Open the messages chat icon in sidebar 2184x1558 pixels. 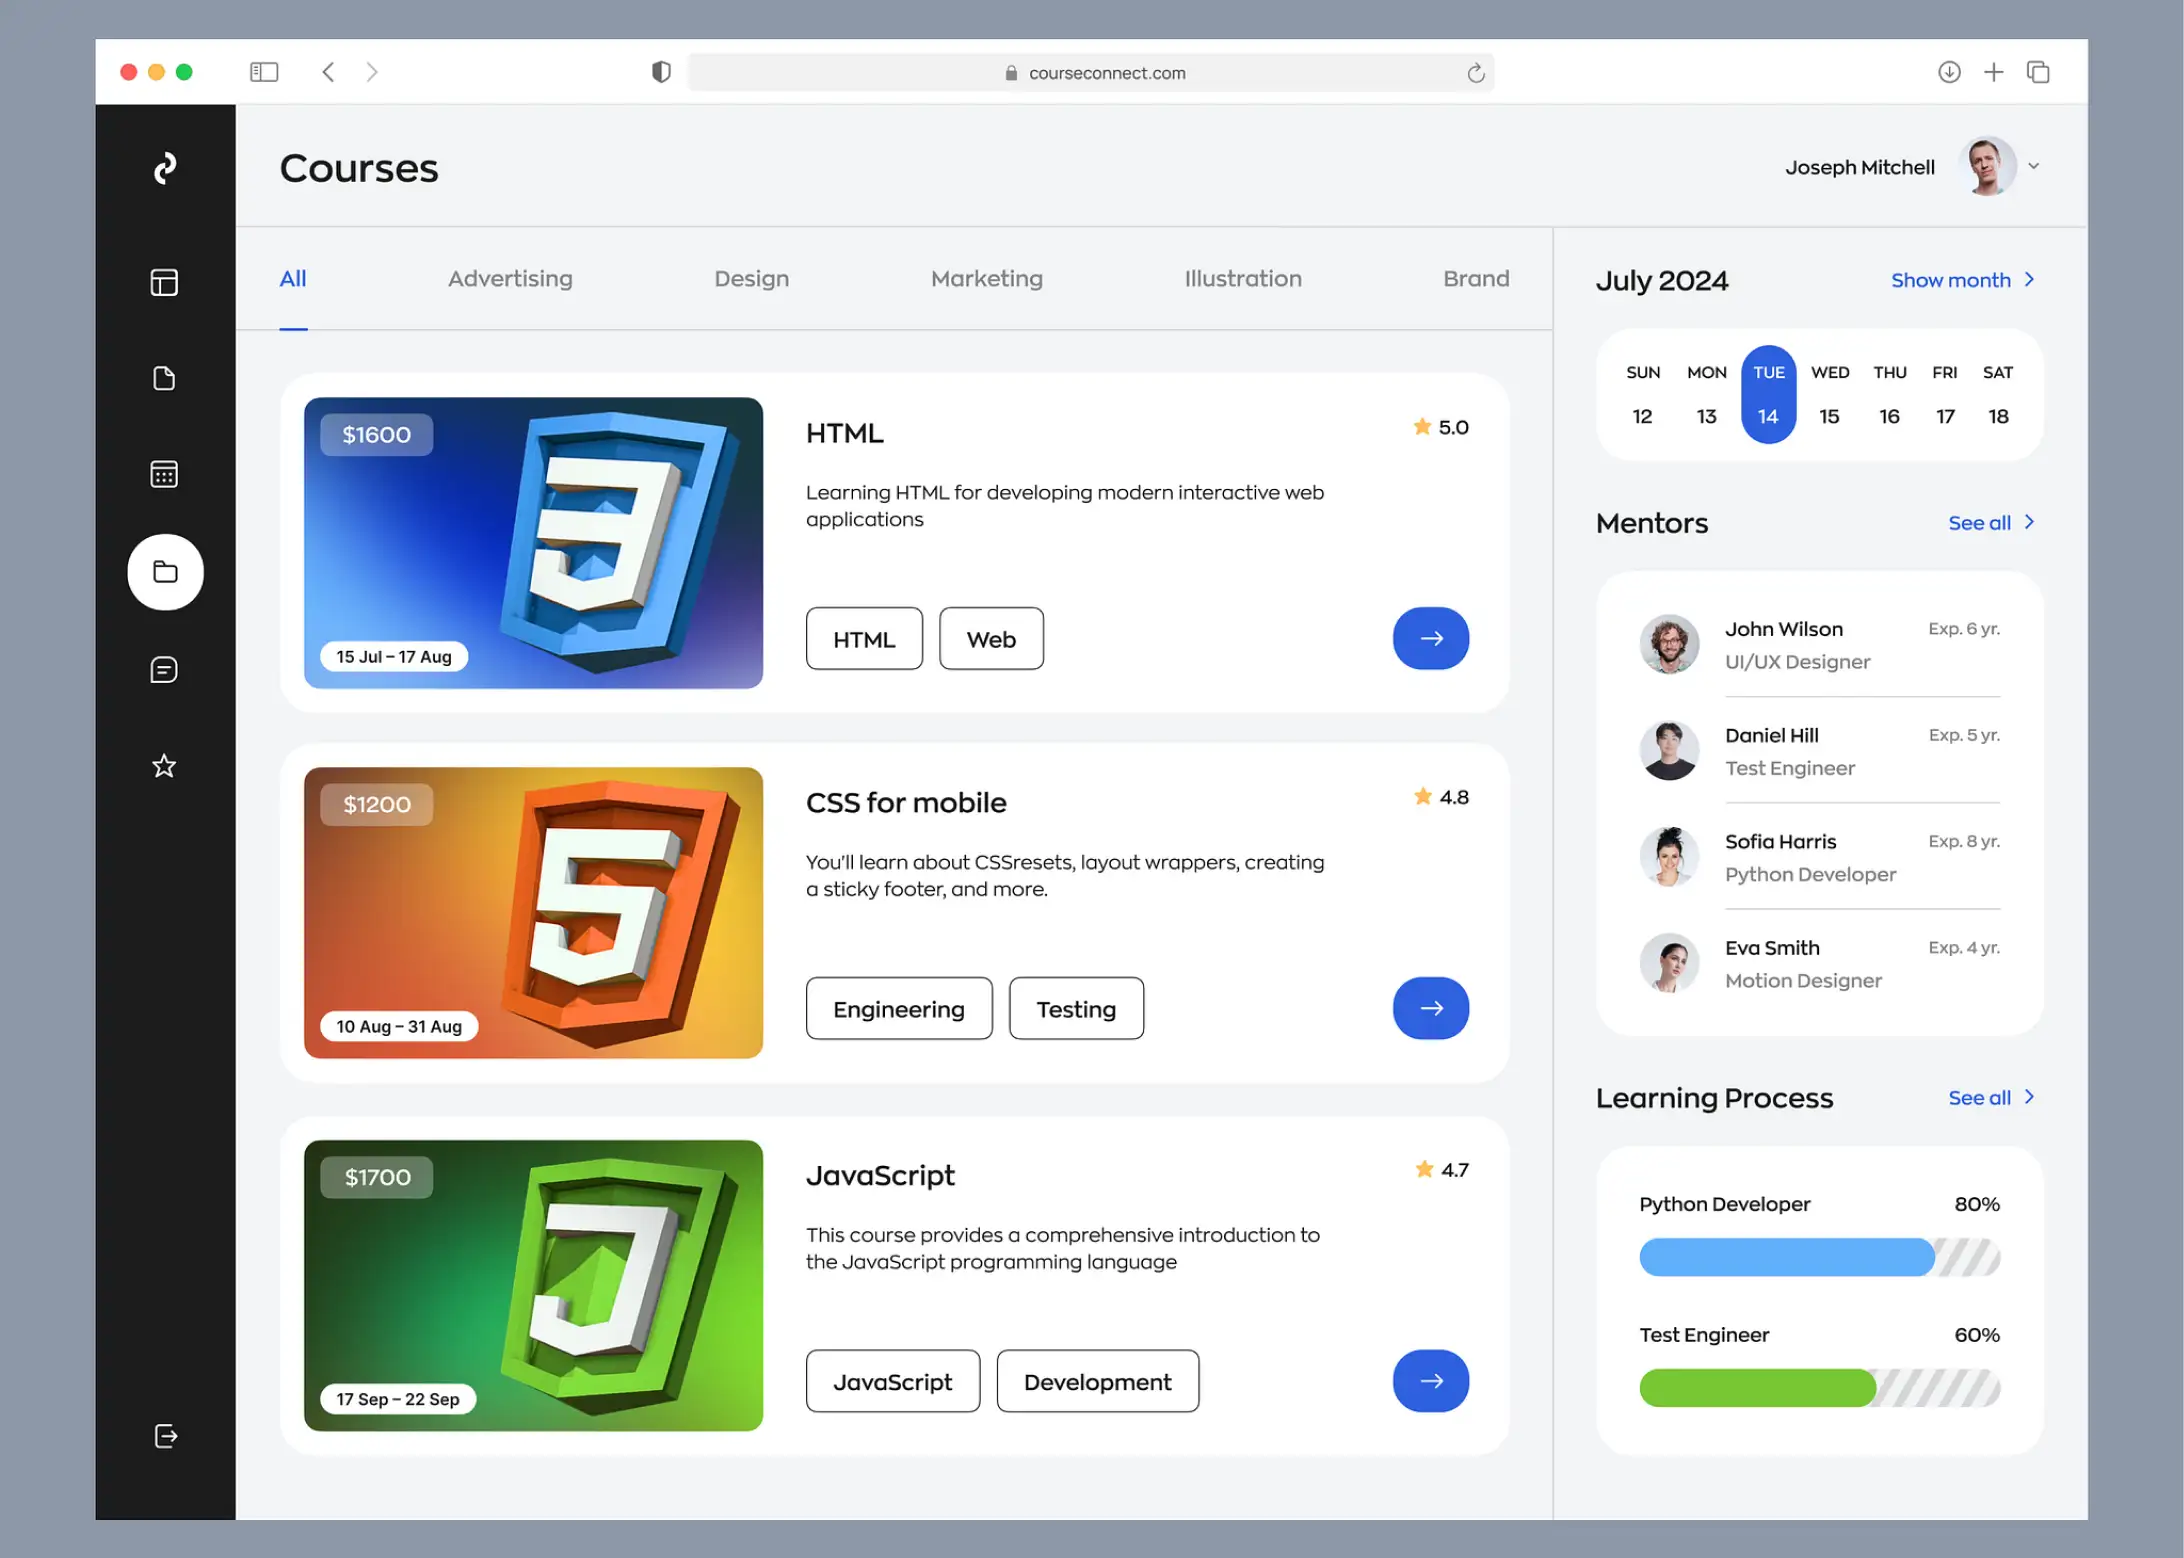(164, 669)
